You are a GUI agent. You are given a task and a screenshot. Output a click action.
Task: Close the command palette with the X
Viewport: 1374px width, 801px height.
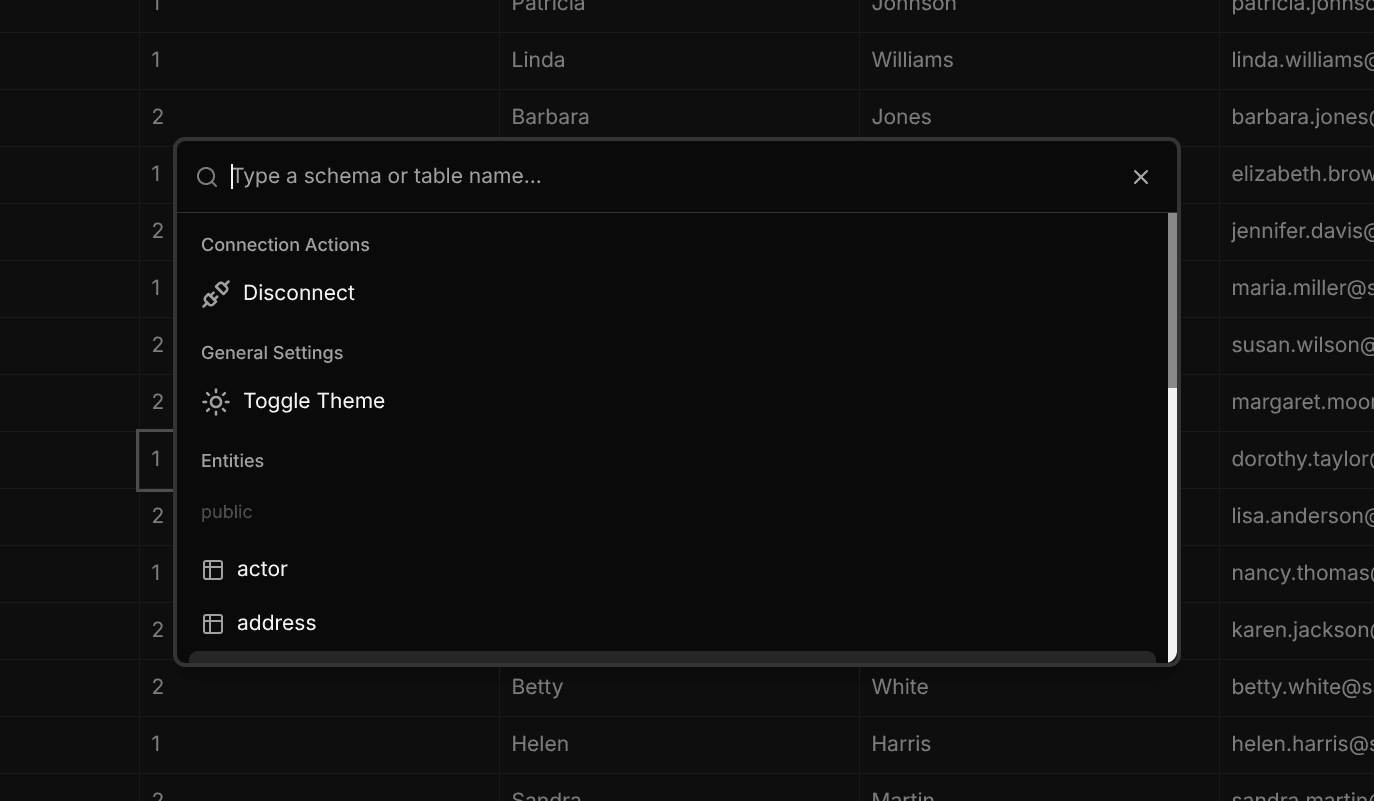(x=1140, y=177)
